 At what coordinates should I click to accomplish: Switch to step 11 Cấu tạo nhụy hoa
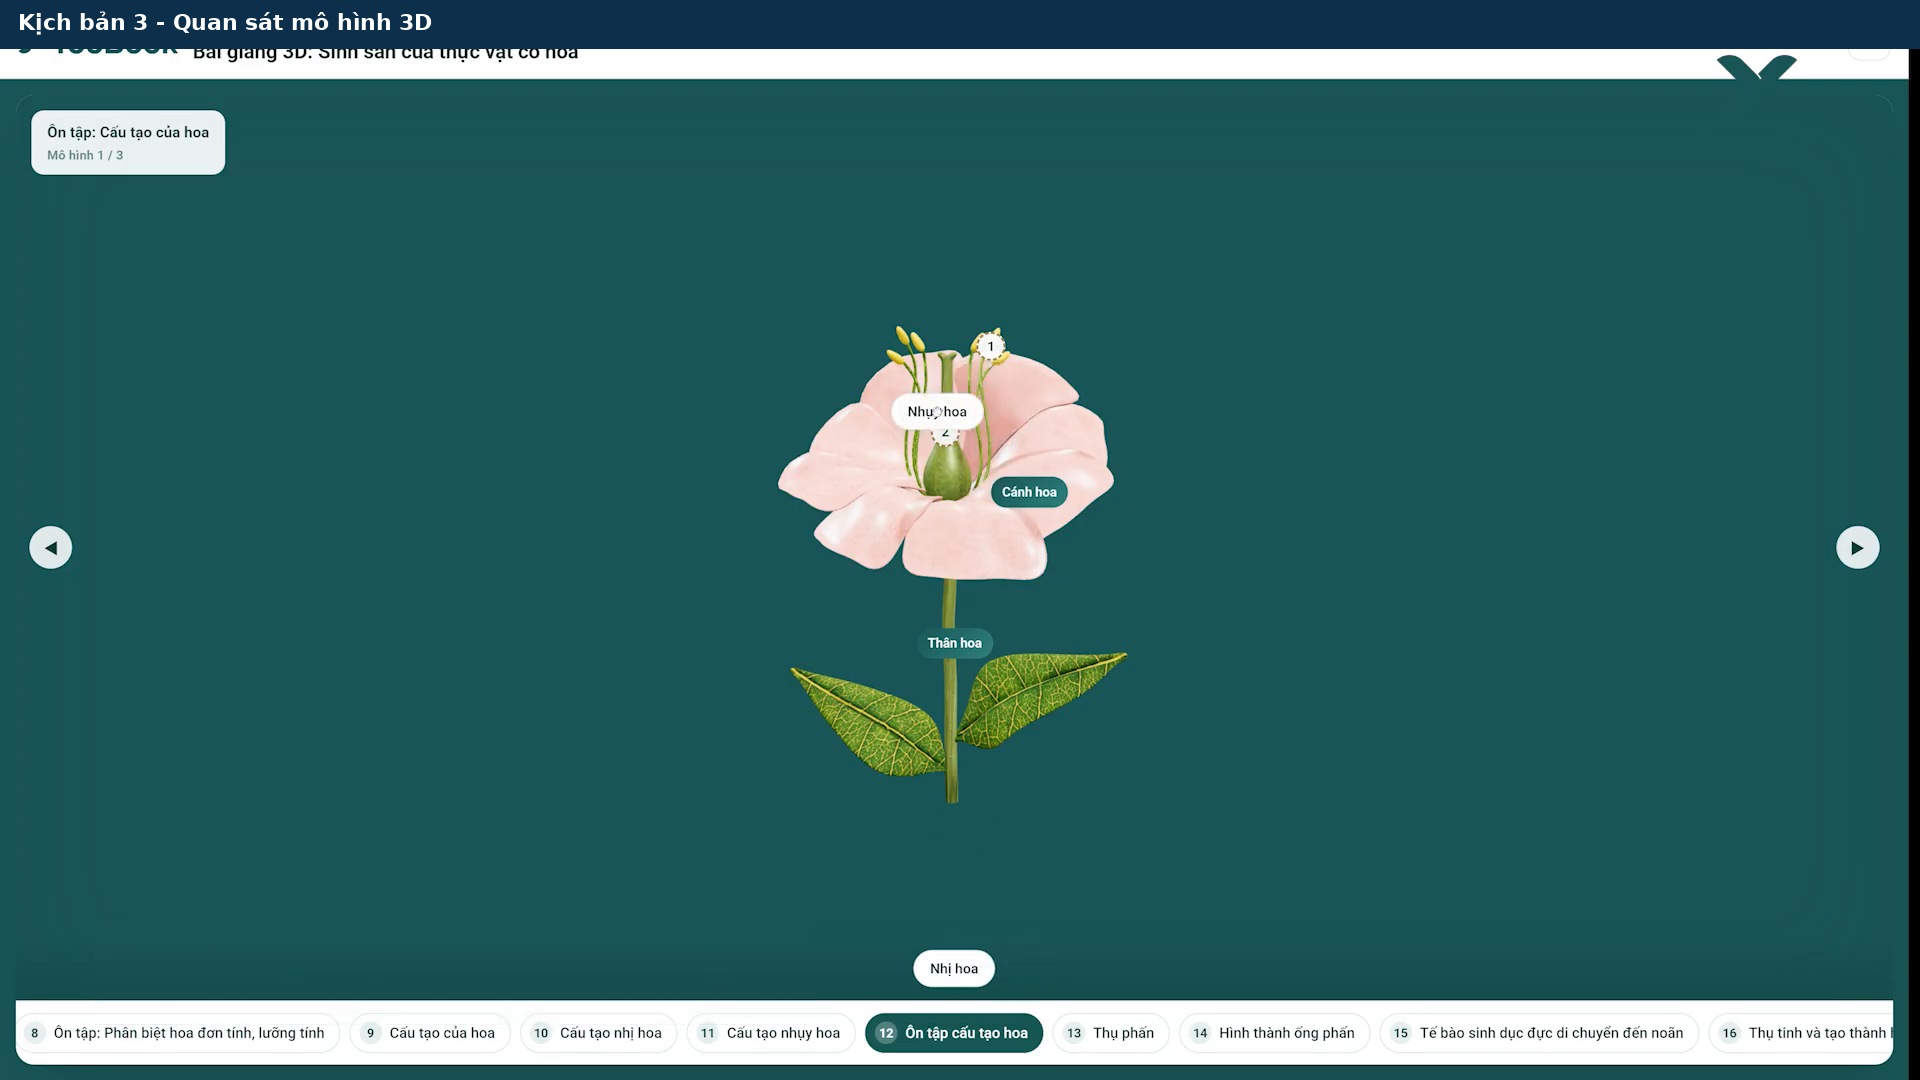pyautogui.click(x=770, y=1032)
